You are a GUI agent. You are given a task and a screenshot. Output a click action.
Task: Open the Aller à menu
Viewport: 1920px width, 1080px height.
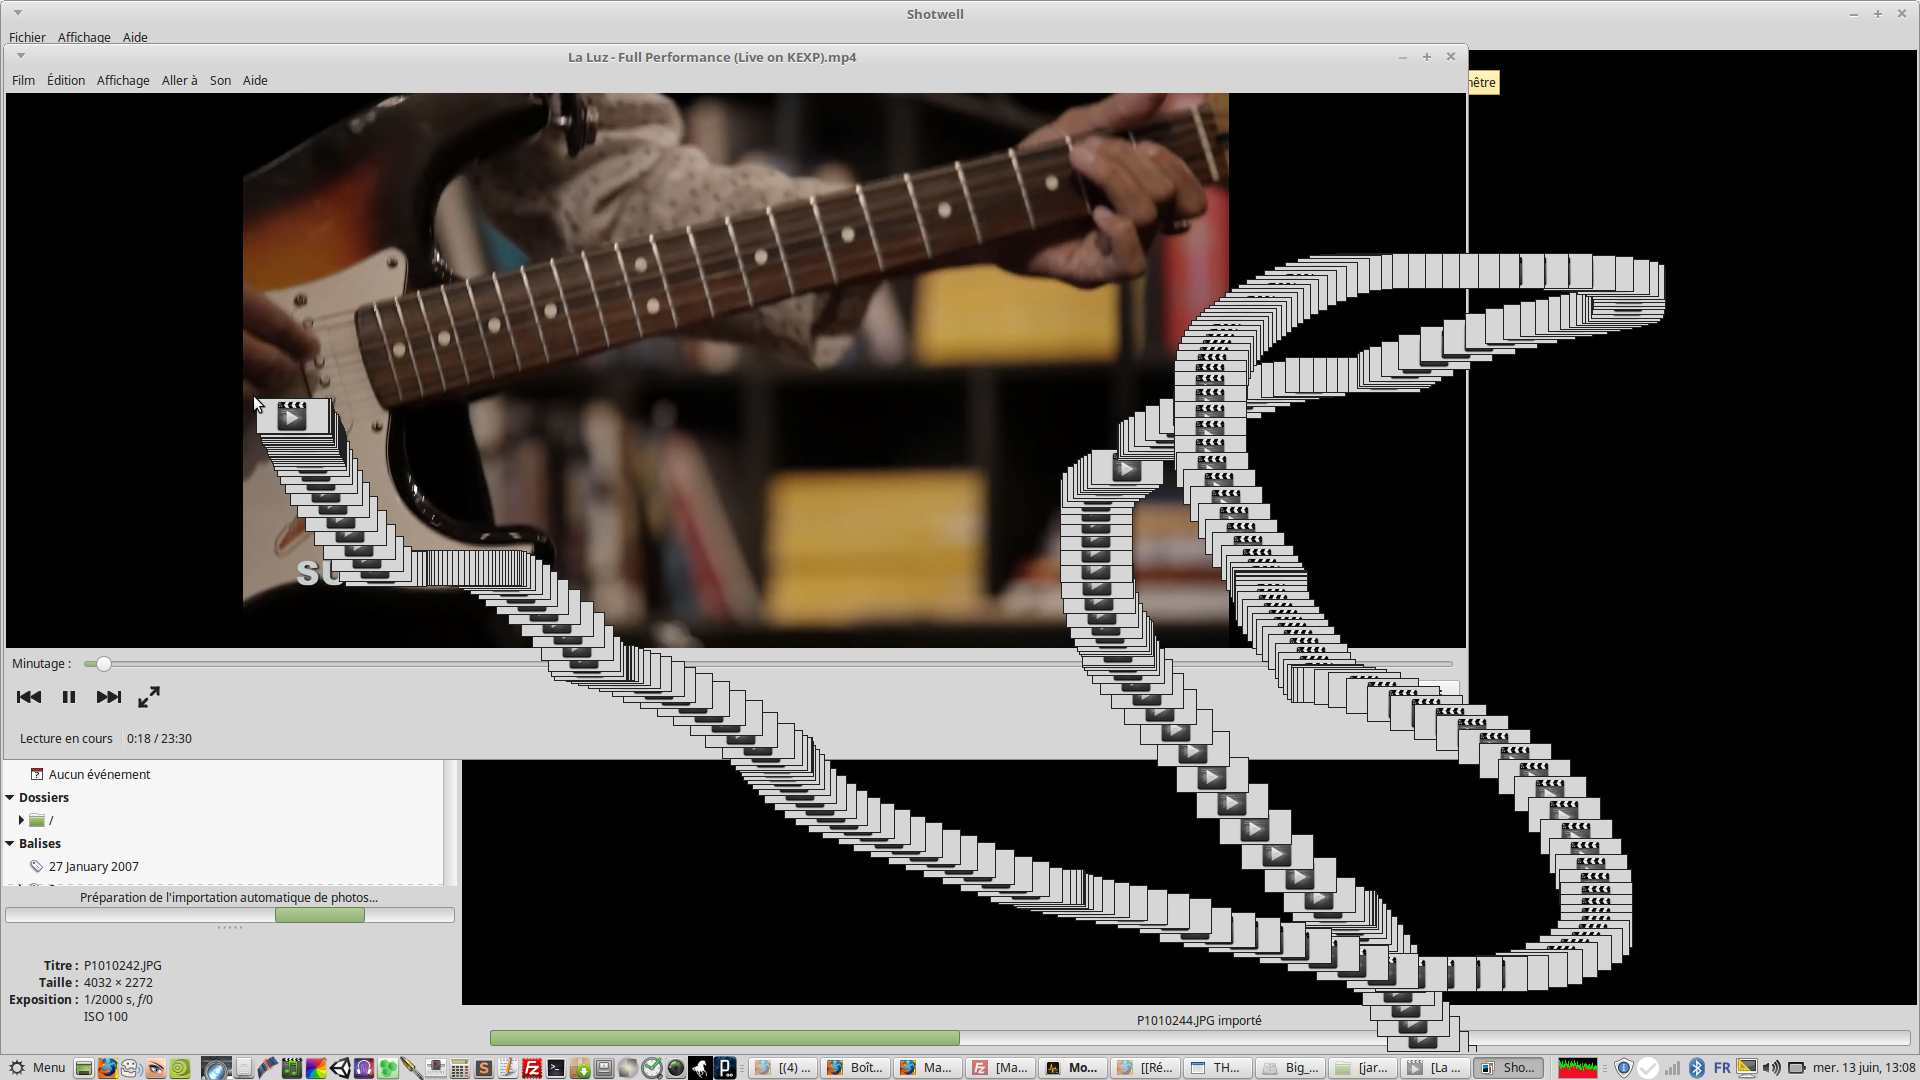[179, 81]
